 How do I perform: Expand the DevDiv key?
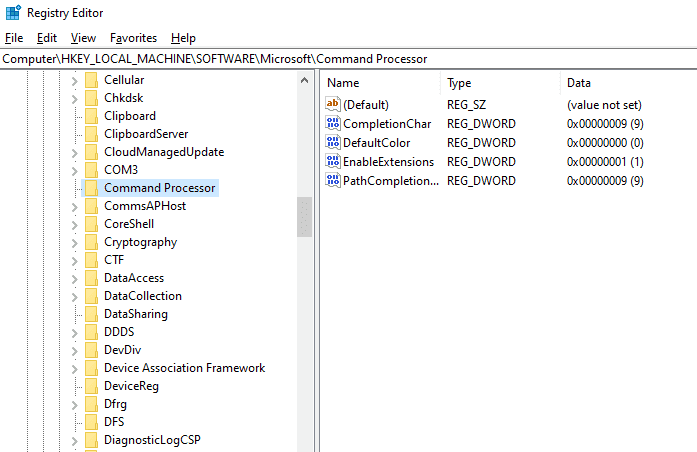click(x=75, y=351)
